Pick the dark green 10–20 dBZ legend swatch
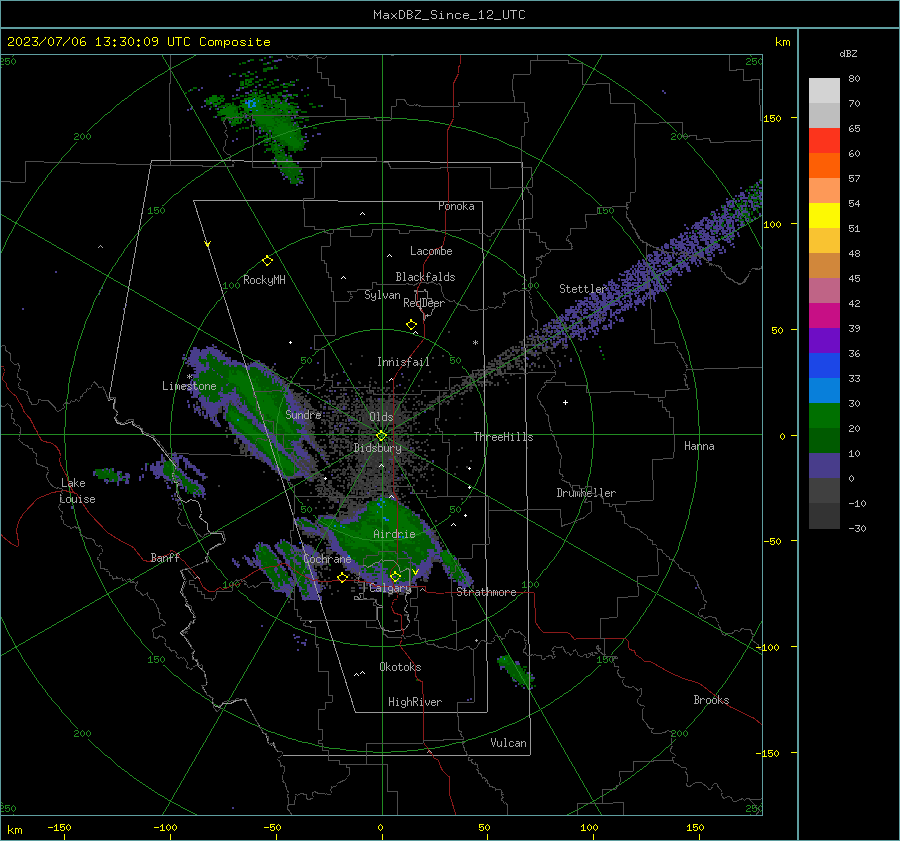Viewport: 900px width, 841px height. [824, 440]
